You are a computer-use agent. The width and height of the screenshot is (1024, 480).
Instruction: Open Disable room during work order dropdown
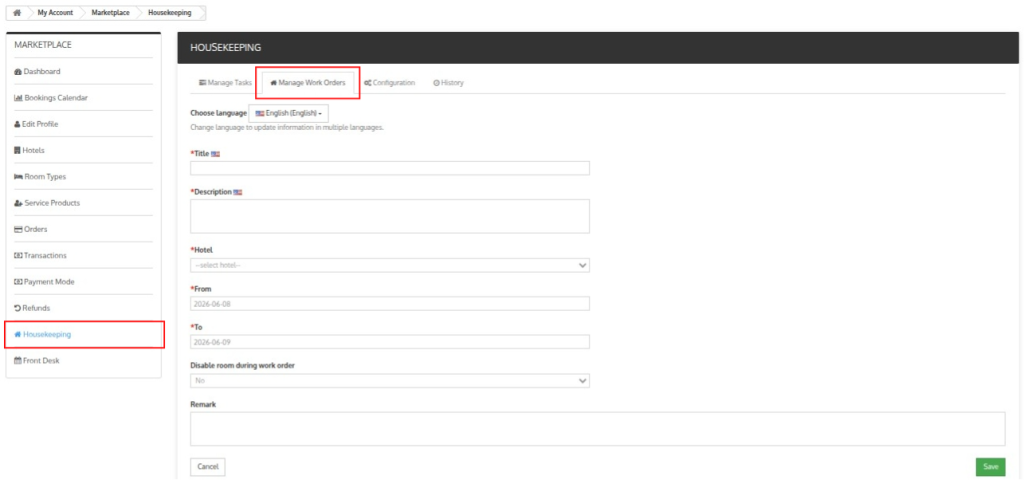pyautogui.click(x=390, y=381)
